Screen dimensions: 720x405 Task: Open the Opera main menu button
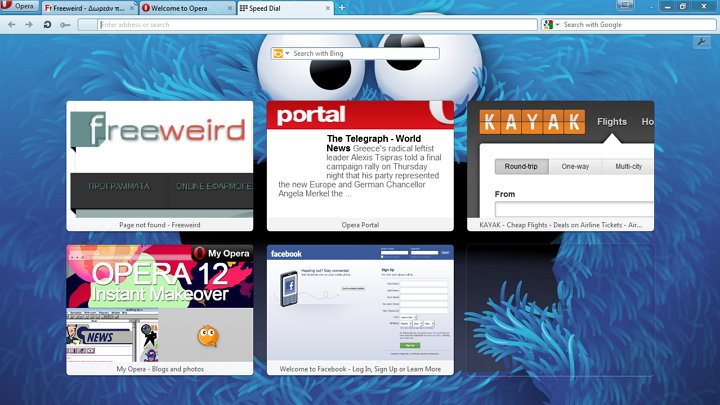click(19, 6)
